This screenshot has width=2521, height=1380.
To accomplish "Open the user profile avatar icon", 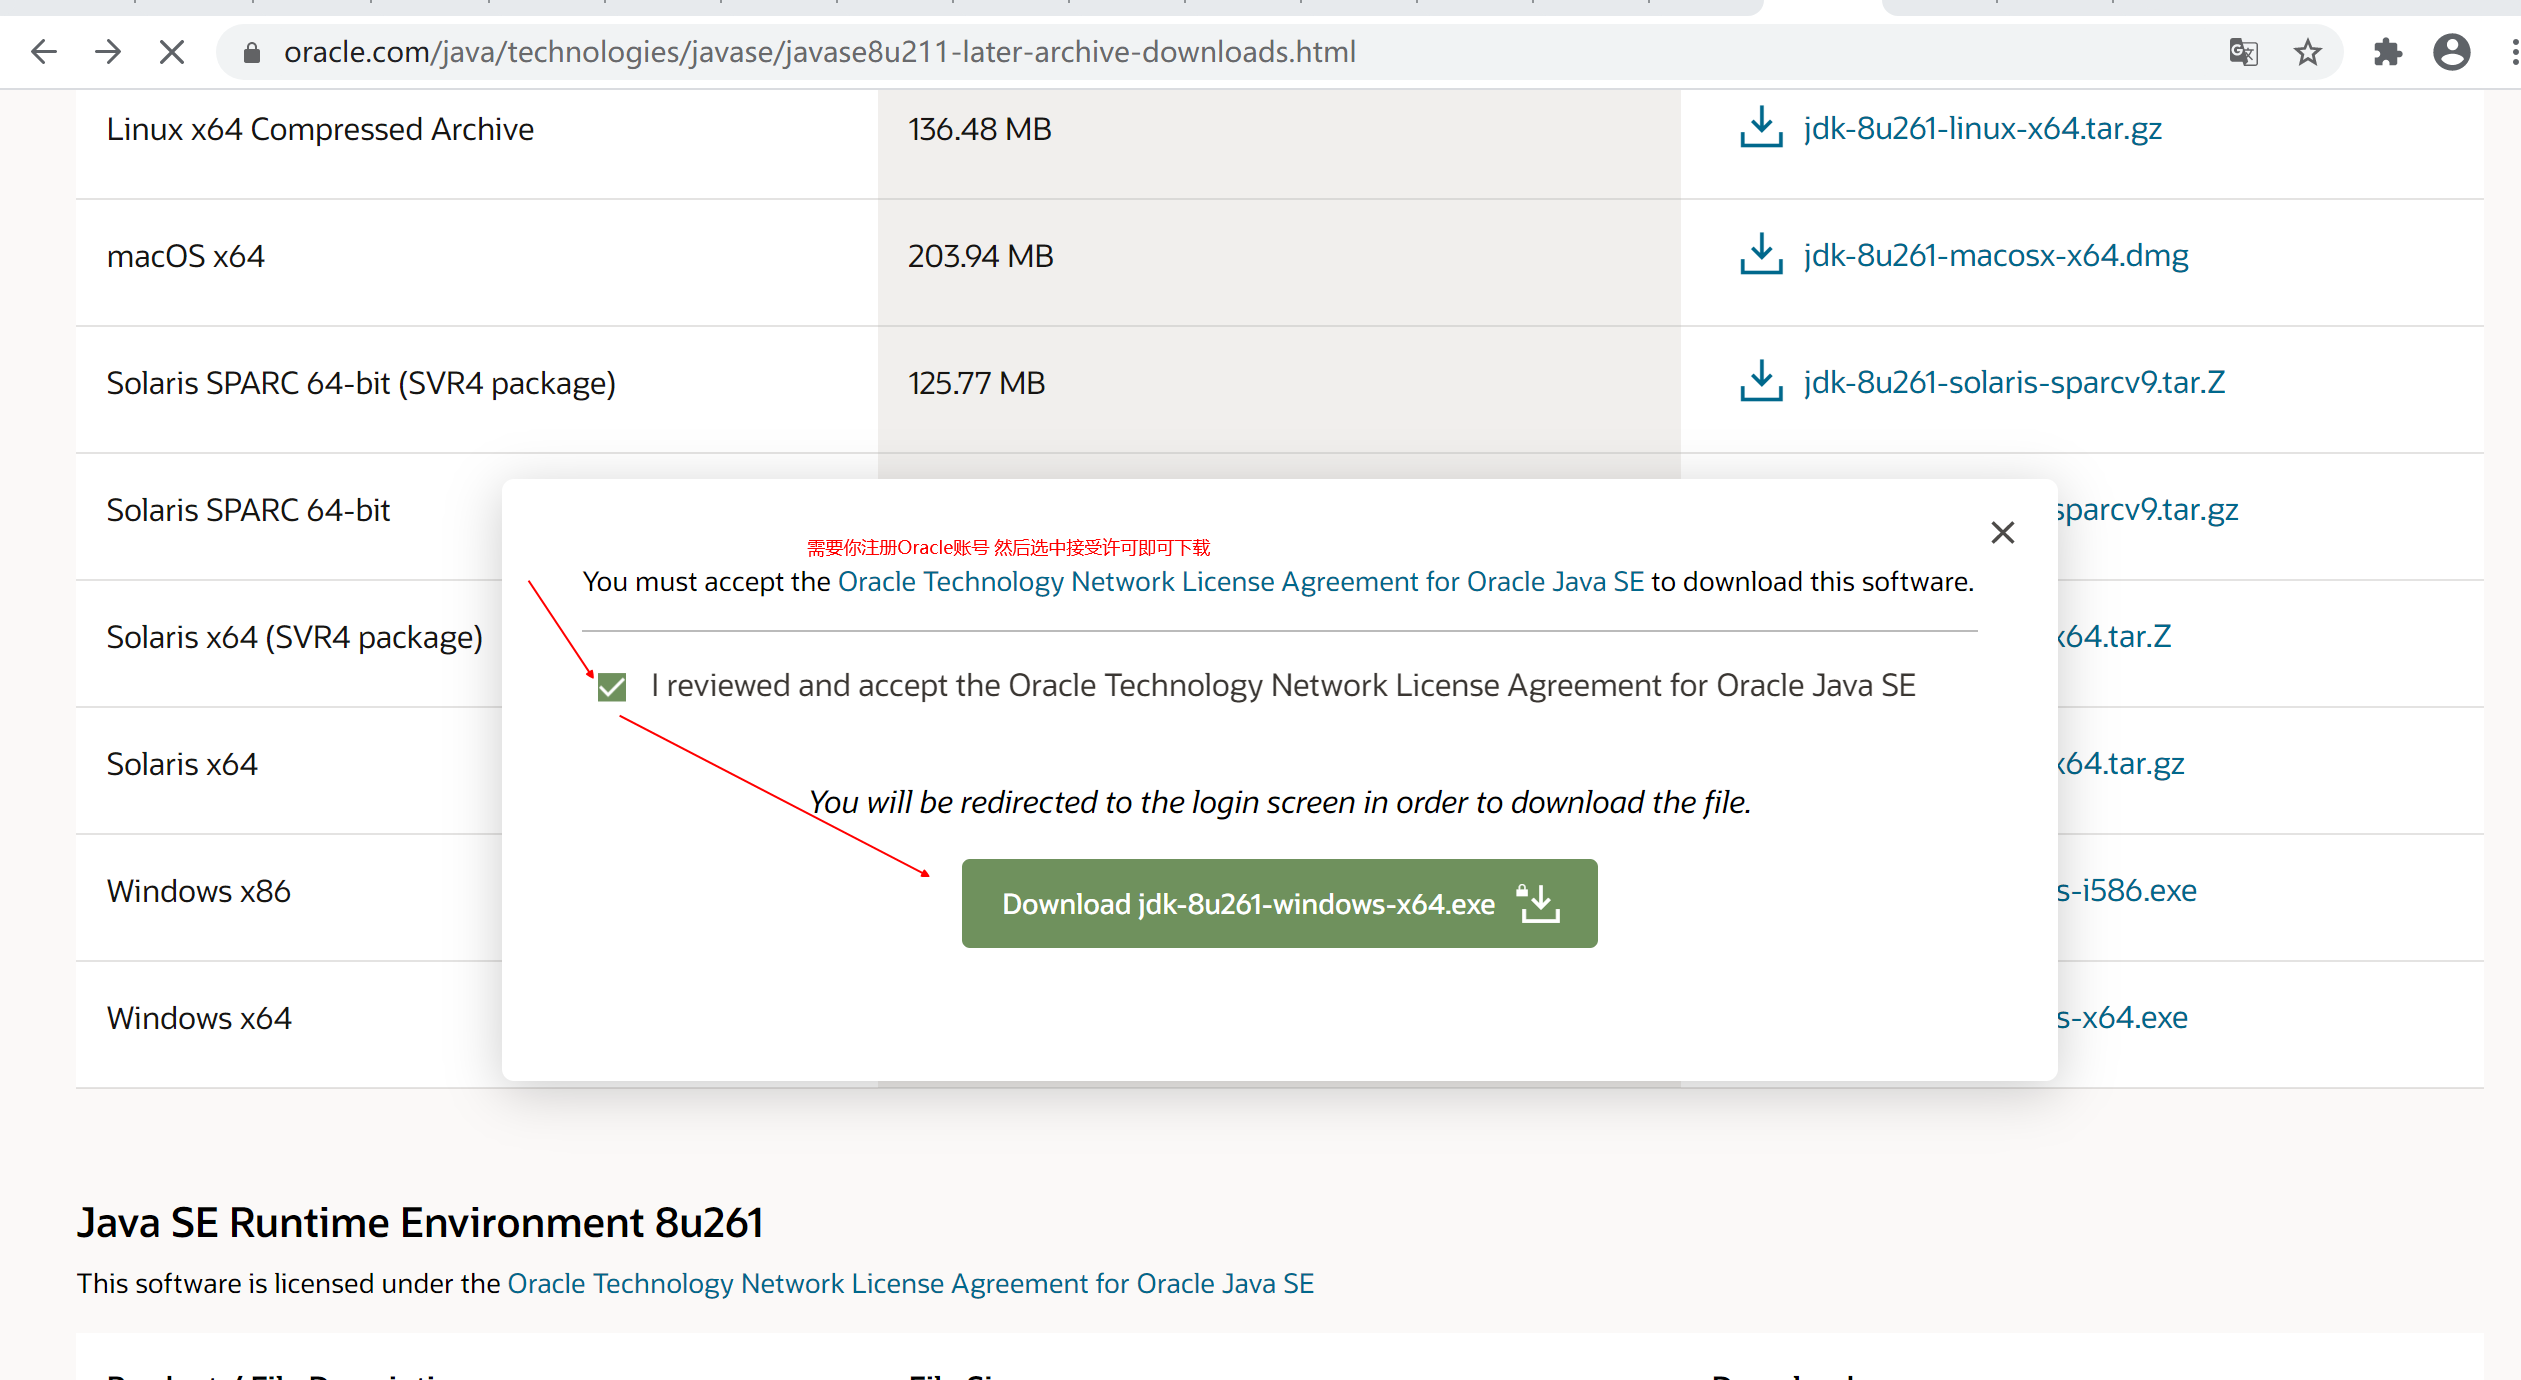I will (x=2451, y=52).
